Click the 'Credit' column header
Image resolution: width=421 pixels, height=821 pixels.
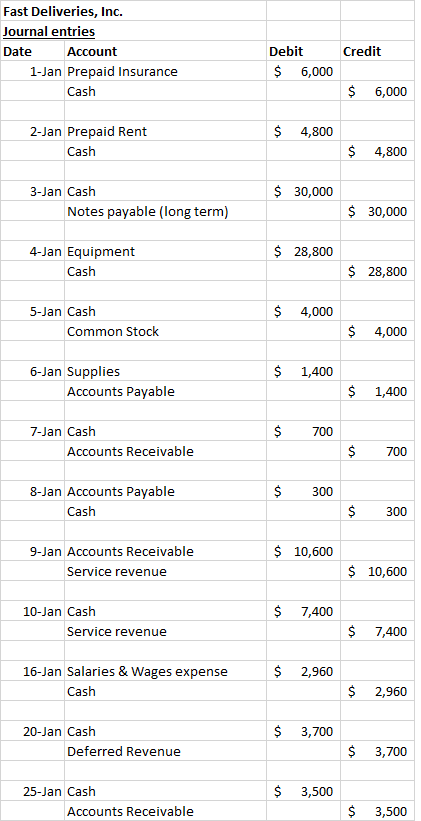378,51
